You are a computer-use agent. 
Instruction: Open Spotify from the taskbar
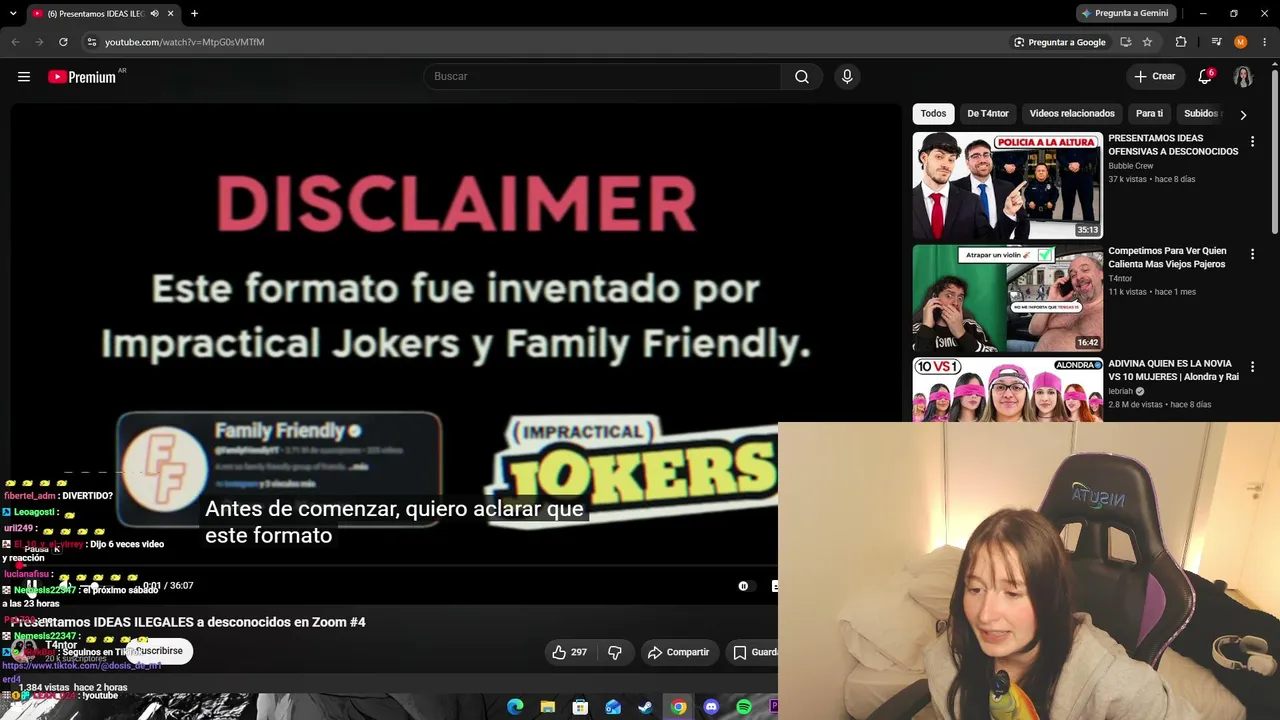pos(744,707)
